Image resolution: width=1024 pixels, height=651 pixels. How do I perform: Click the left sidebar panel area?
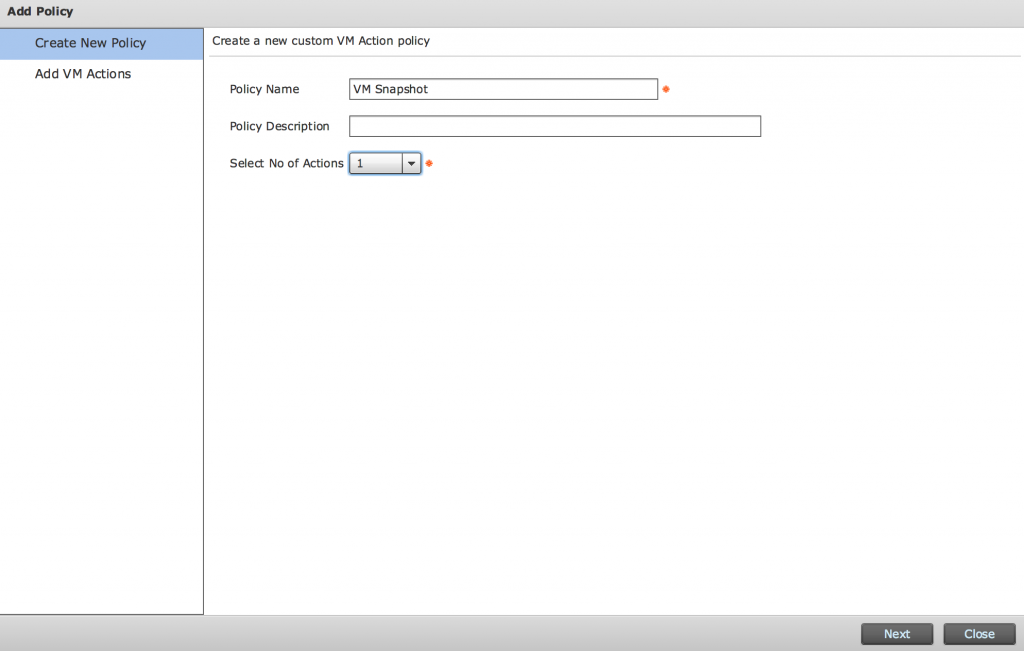pos(100,350)
